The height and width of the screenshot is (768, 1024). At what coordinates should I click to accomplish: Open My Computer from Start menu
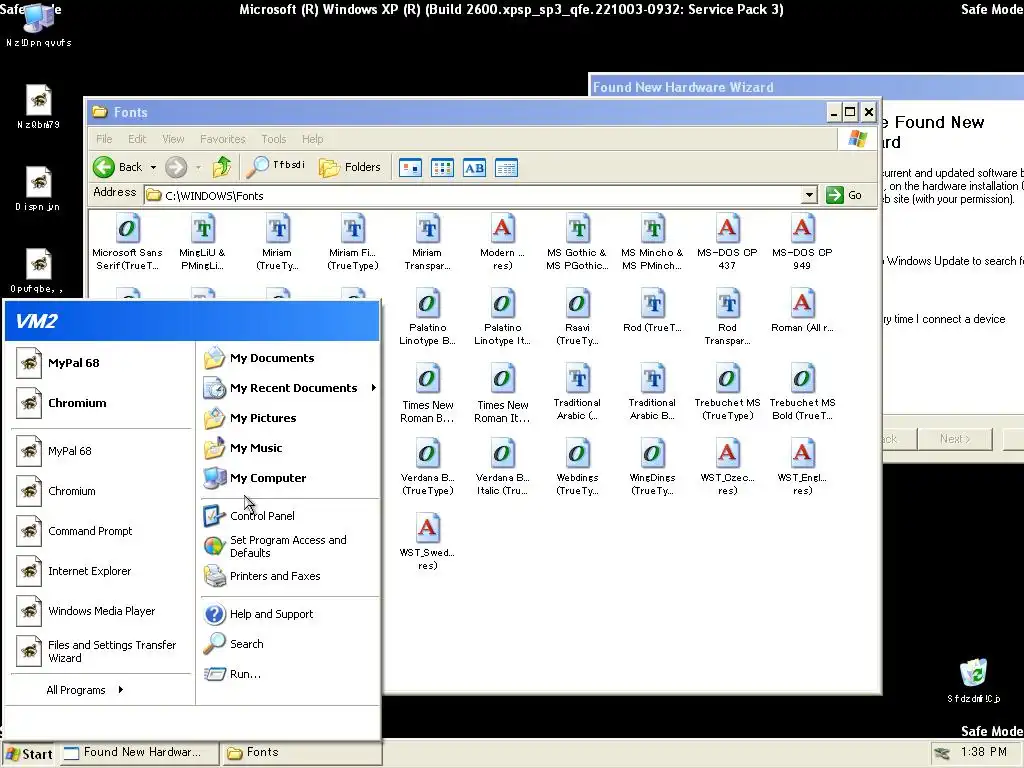[290, 478]
